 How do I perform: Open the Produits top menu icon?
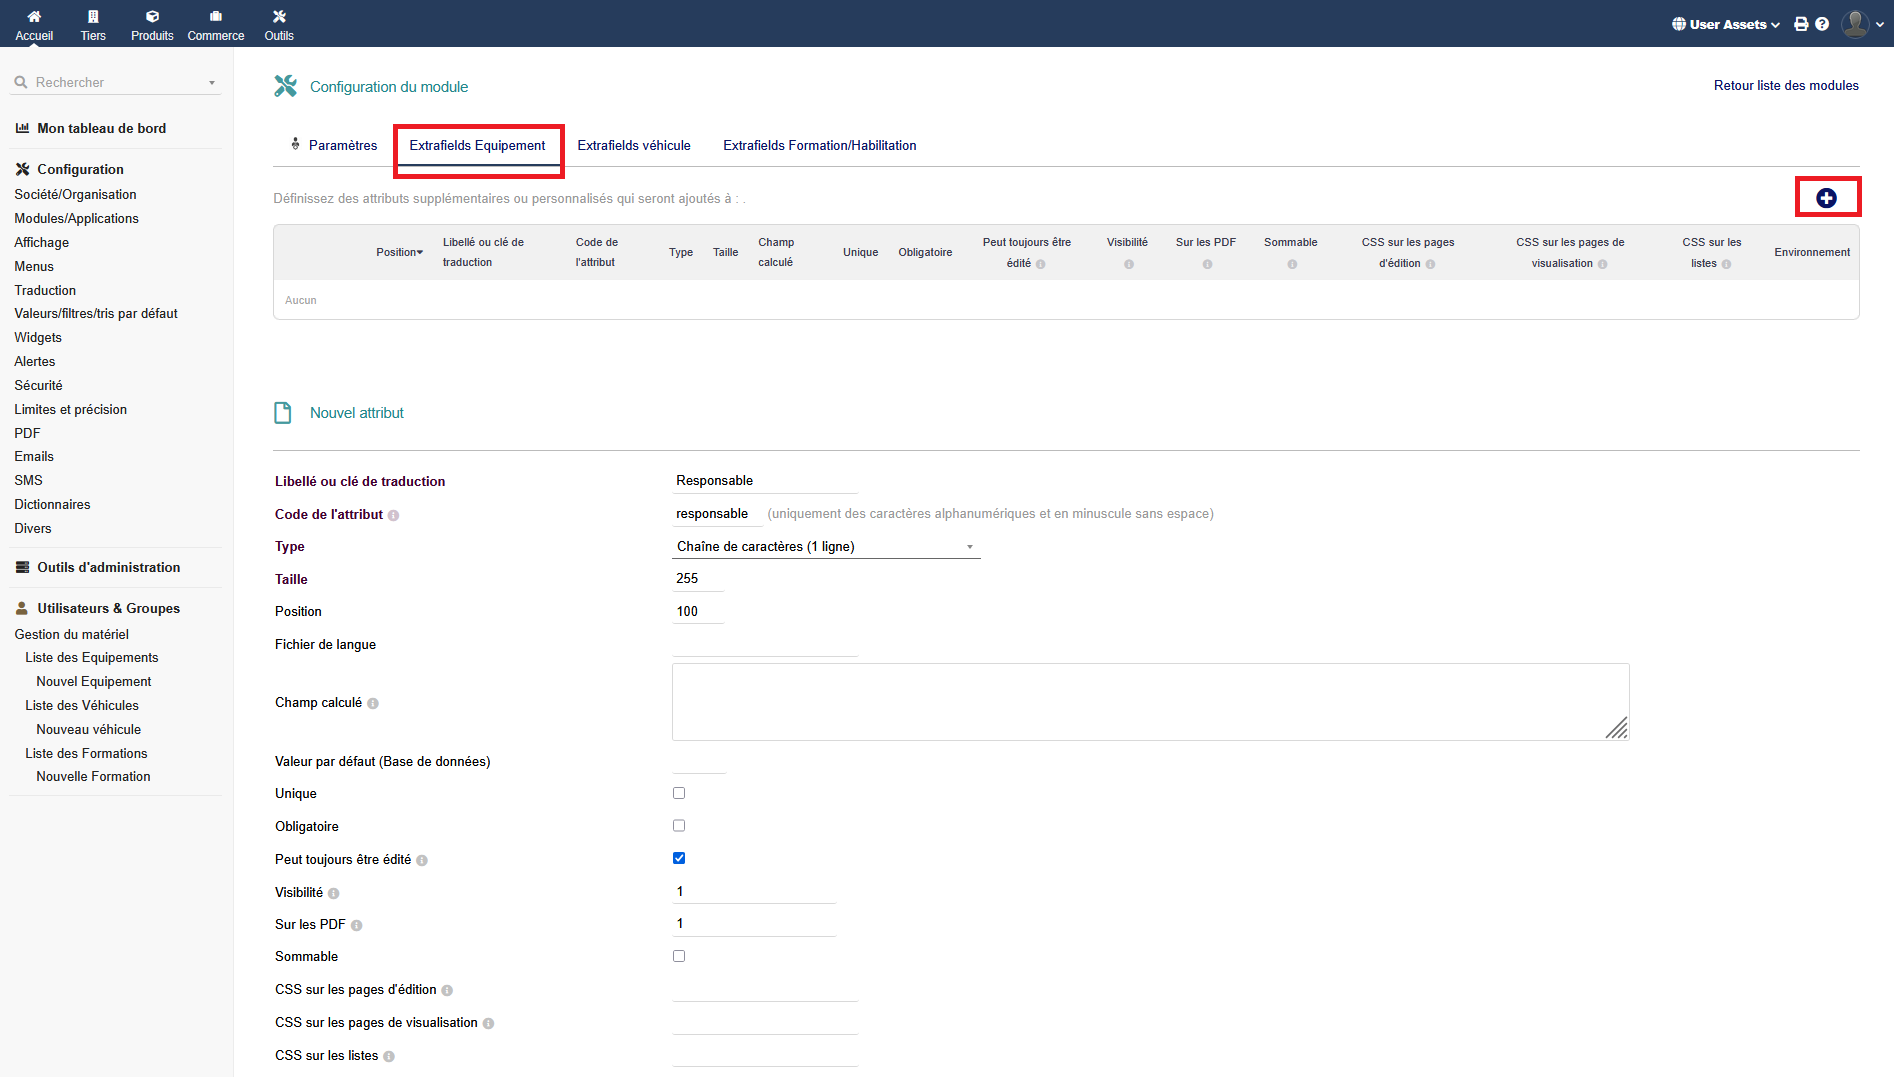(x=152, y=17)
